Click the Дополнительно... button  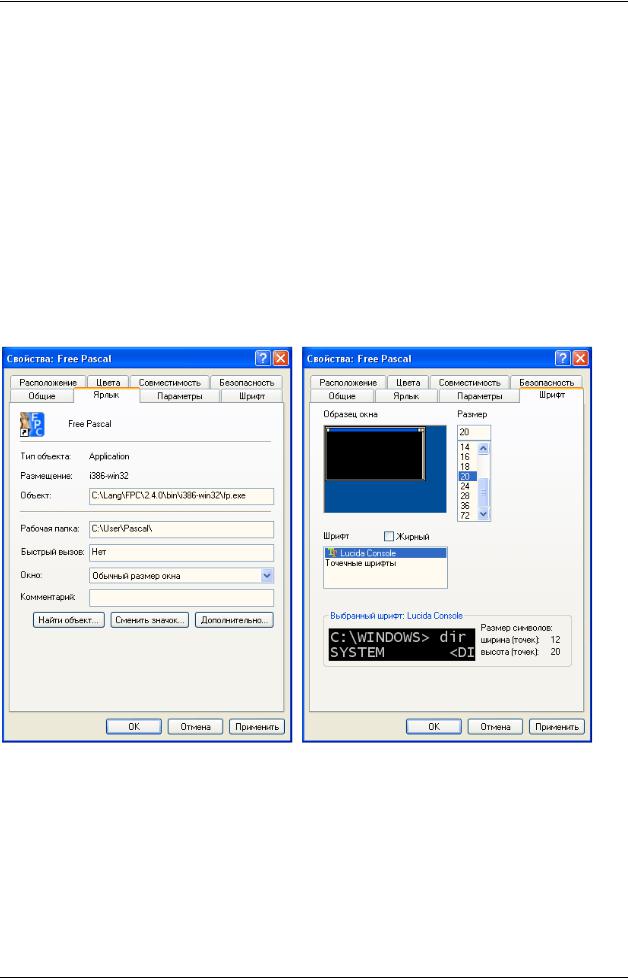234,620
